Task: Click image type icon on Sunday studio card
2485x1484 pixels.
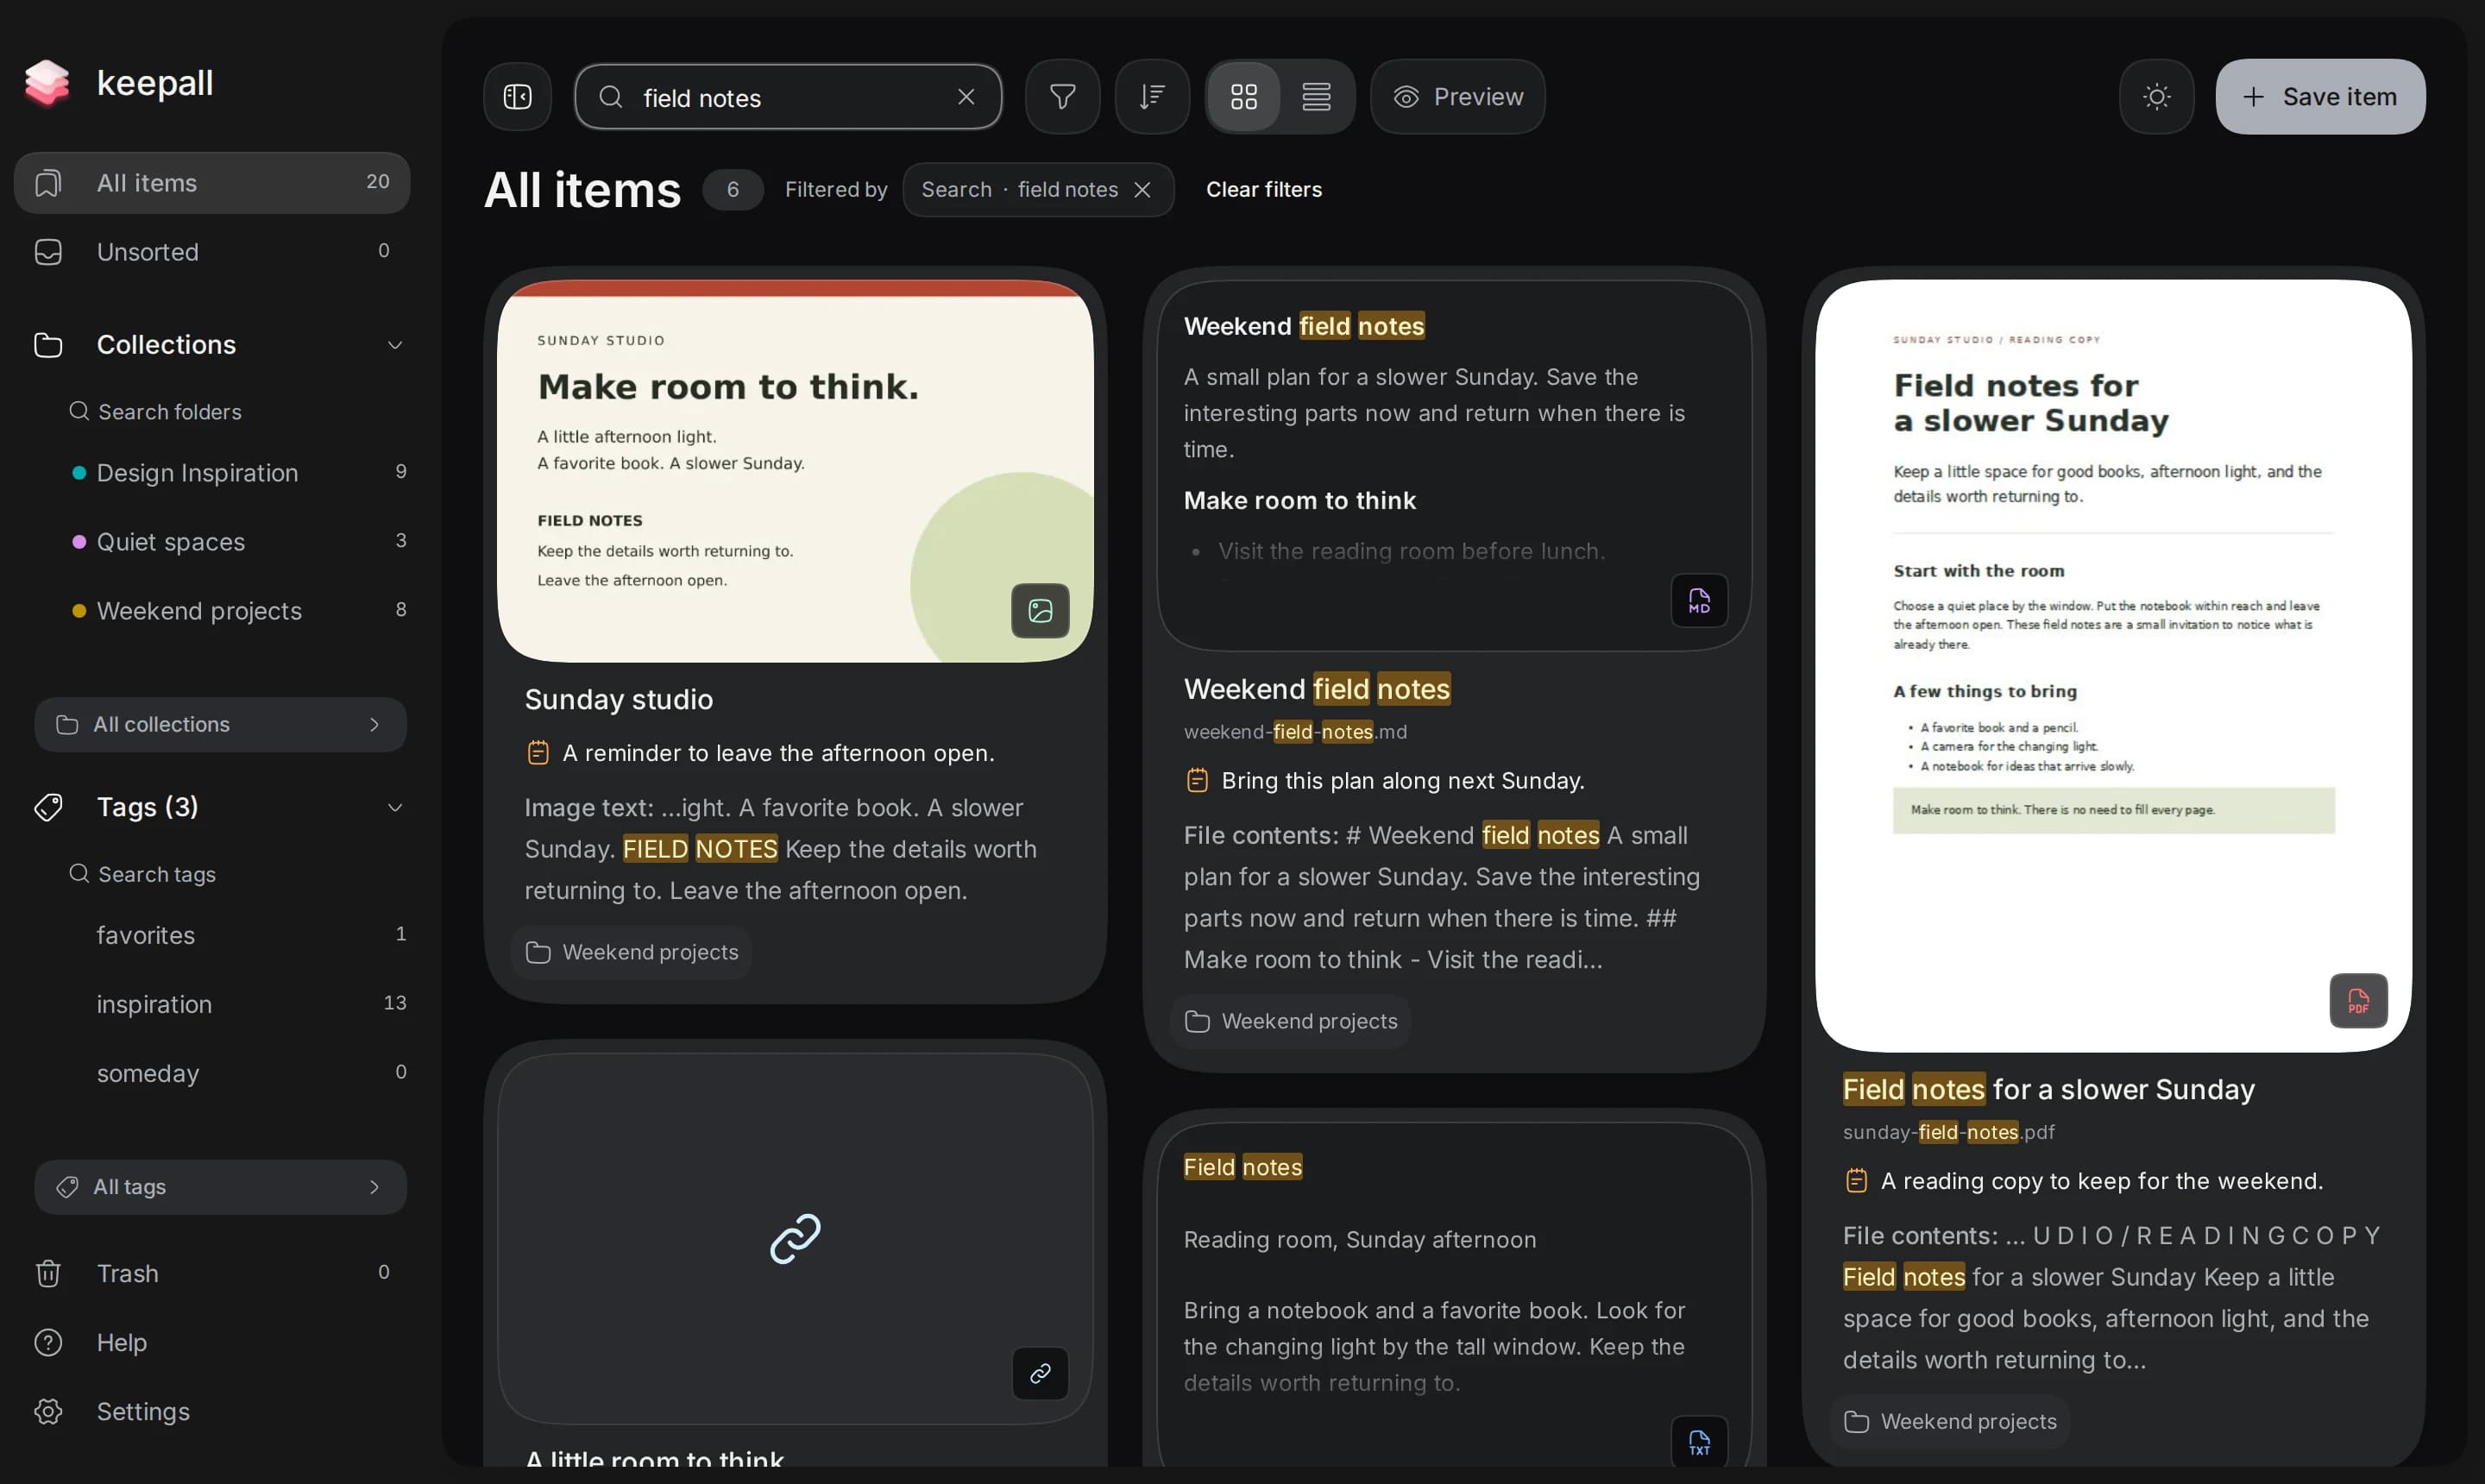Action: pyautogui.click(x=1040, y=611)
